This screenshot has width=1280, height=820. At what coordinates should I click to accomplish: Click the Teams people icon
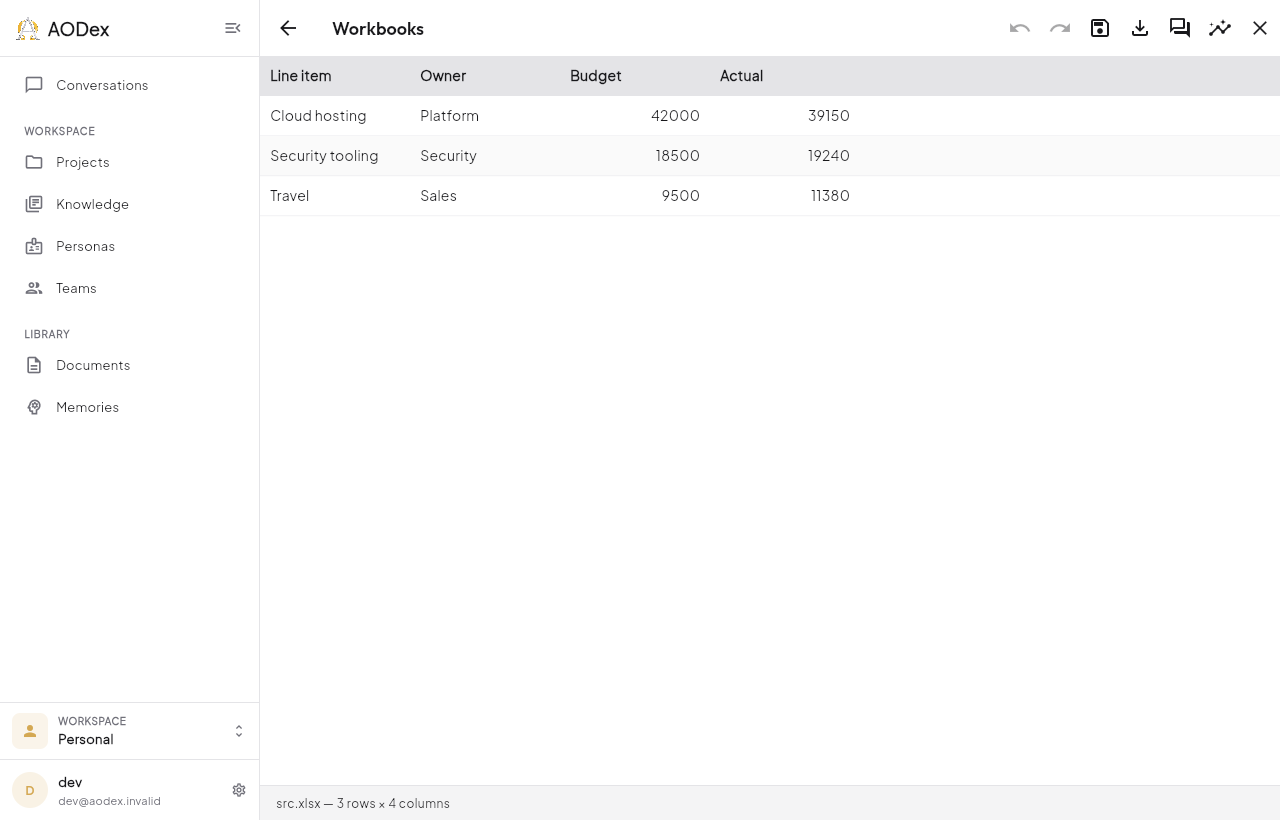click(34, 288)
